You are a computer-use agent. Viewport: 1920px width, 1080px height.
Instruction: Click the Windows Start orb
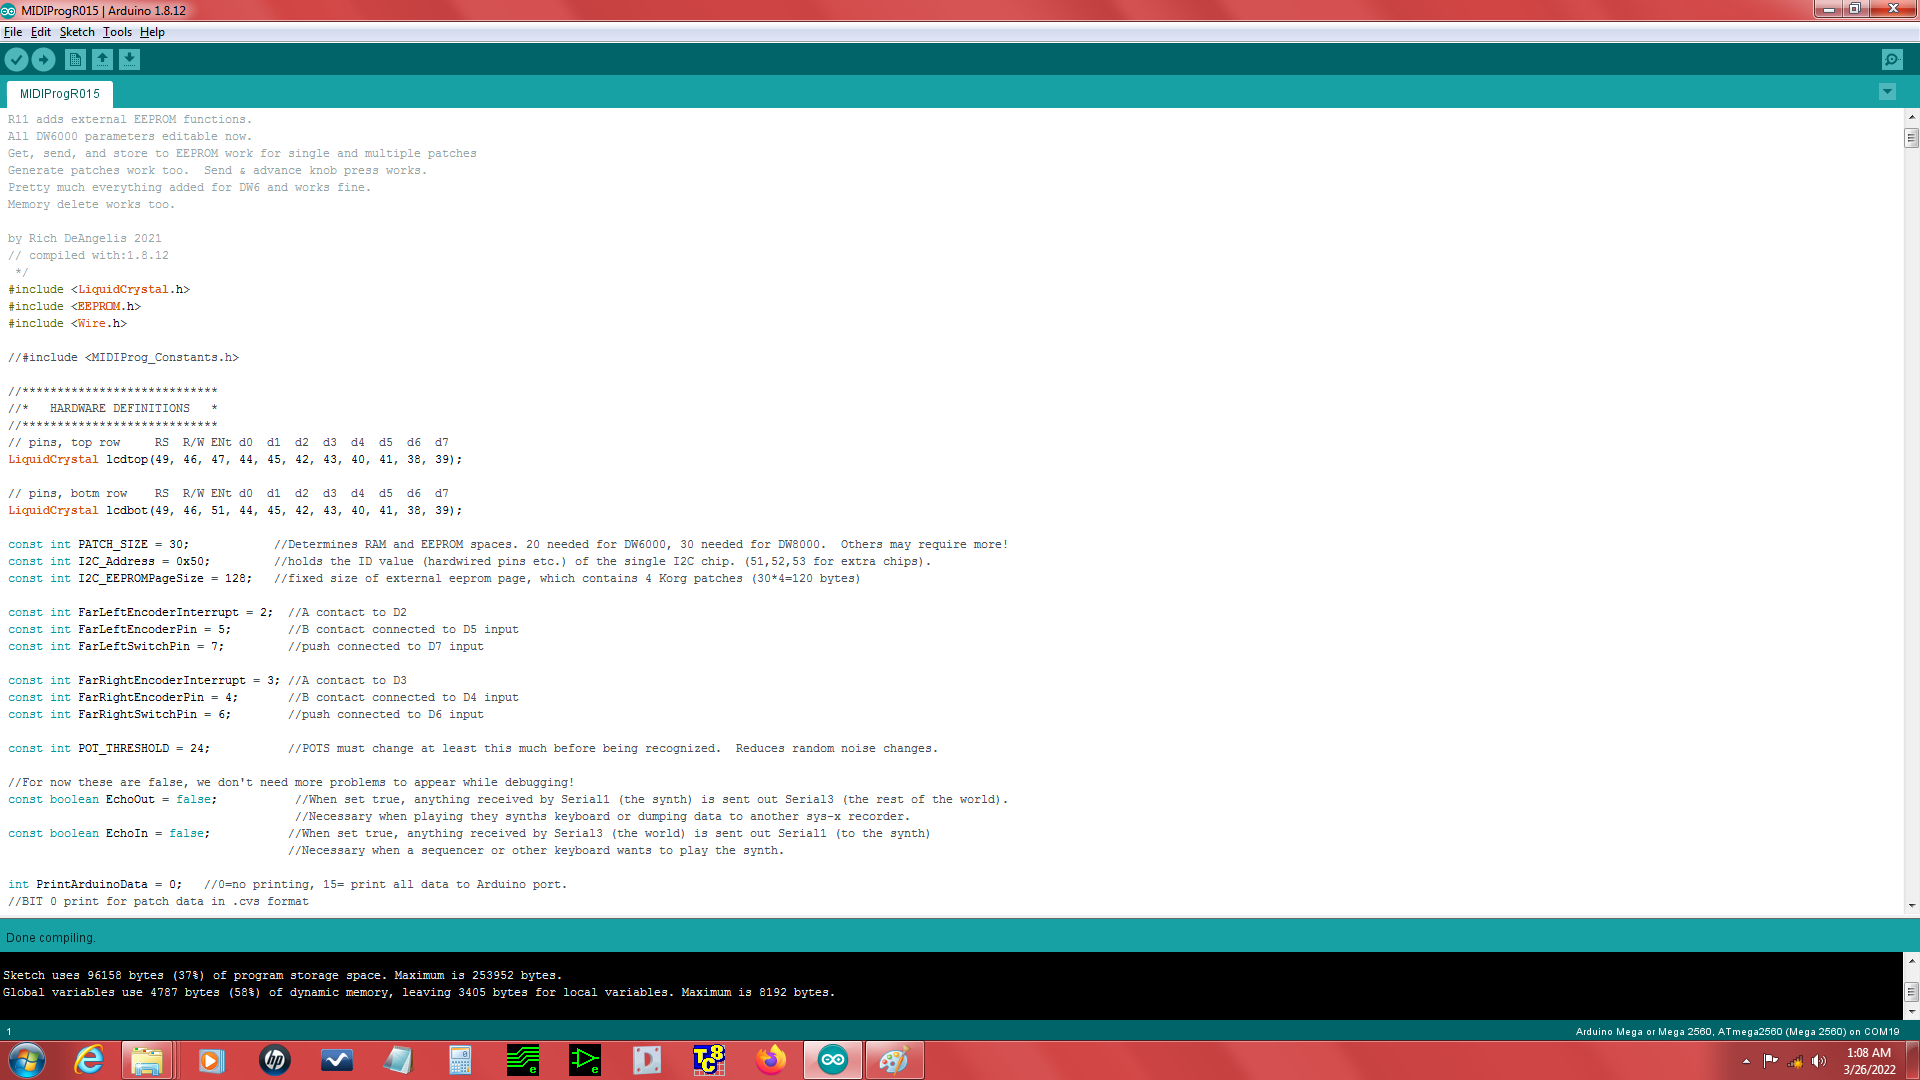tap(25, 1059)
